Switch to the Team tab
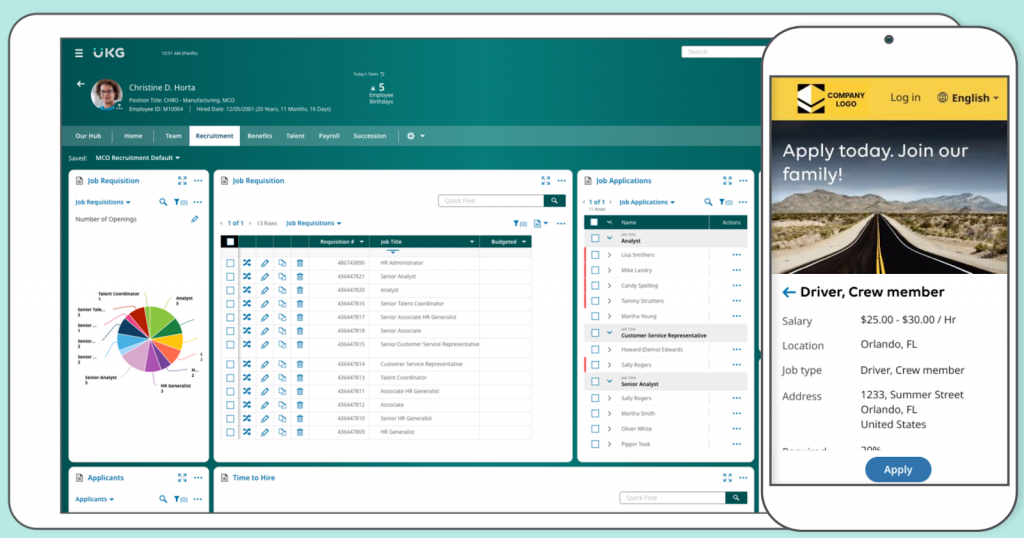This screenshot has height=539, width=1024. pyautogui.click(x=173, y=136)
